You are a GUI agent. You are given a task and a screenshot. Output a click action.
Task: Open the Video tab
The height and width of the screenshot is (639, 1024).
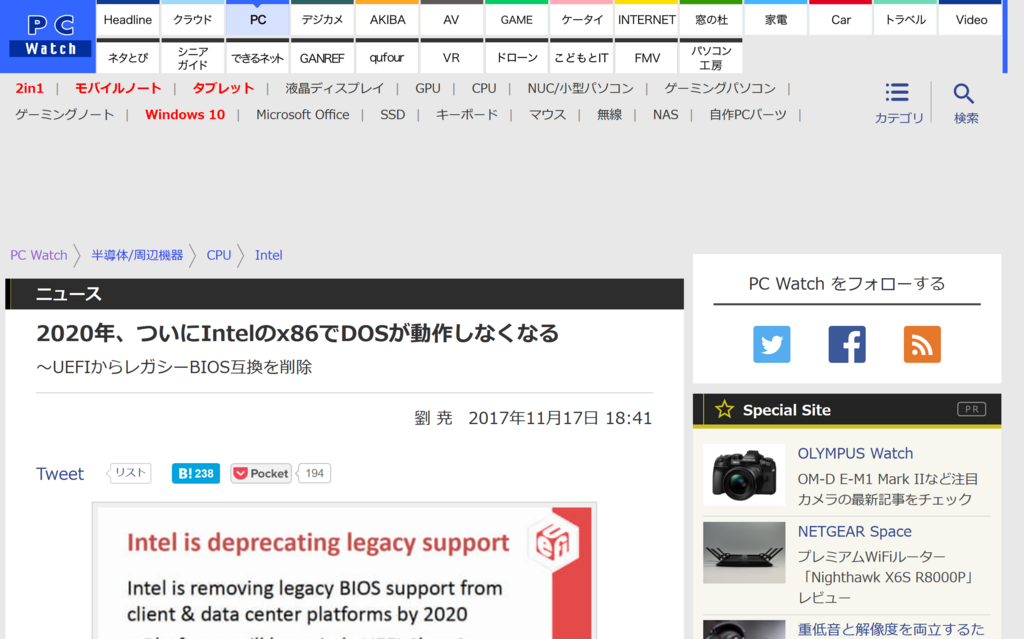pyautogui.click(x=971, y=20)
